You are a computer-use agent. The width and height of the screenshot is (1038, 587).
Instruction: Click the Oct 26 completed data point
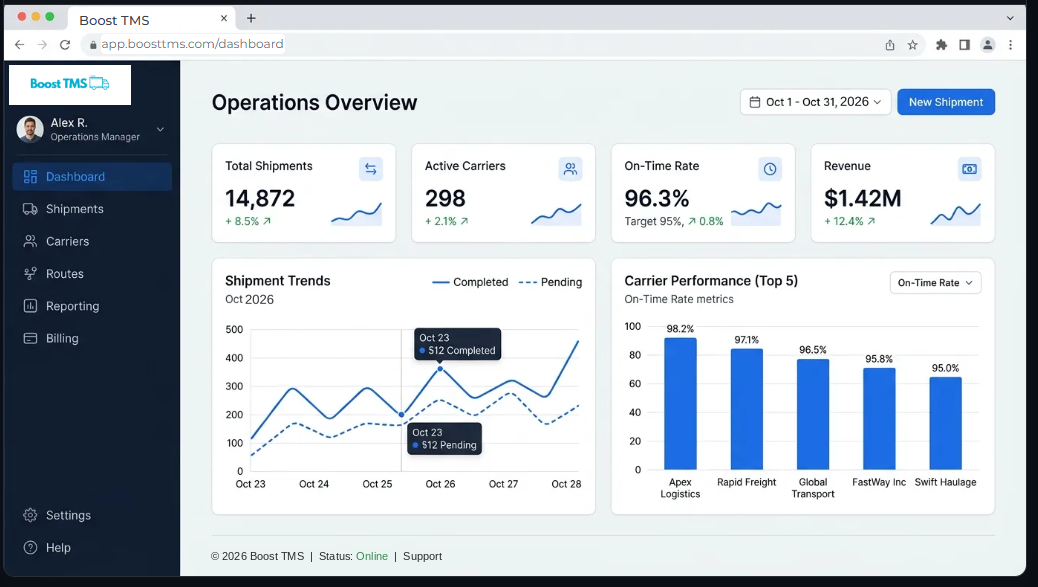coord(440,369)
